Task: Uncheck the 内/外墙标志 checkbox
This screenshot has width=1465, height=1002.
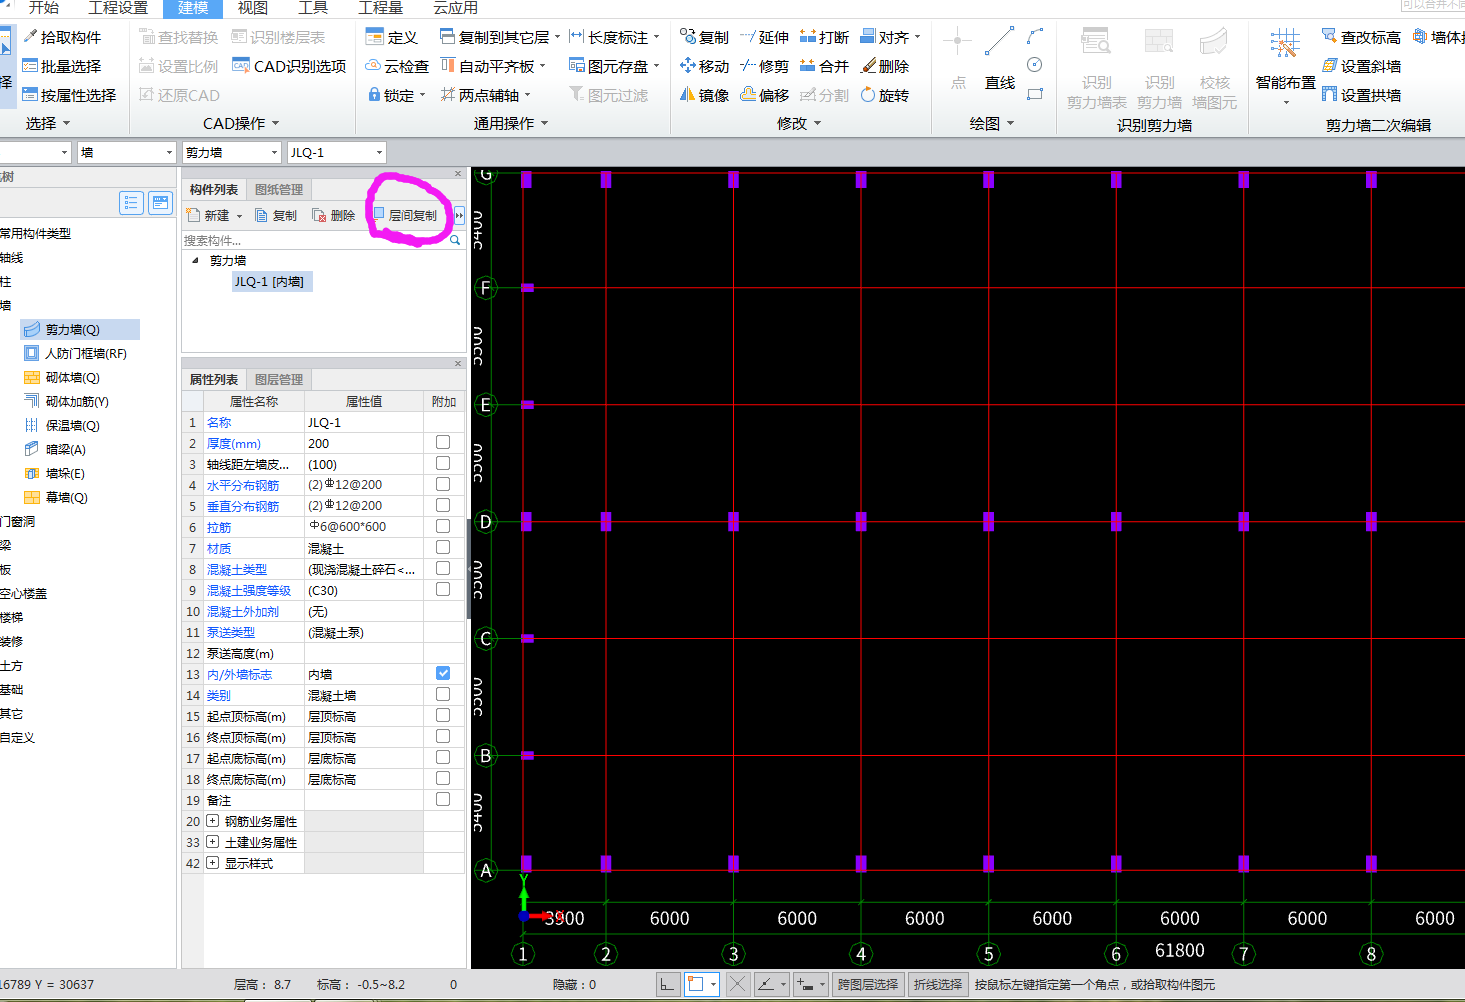Action: point(443,674)
